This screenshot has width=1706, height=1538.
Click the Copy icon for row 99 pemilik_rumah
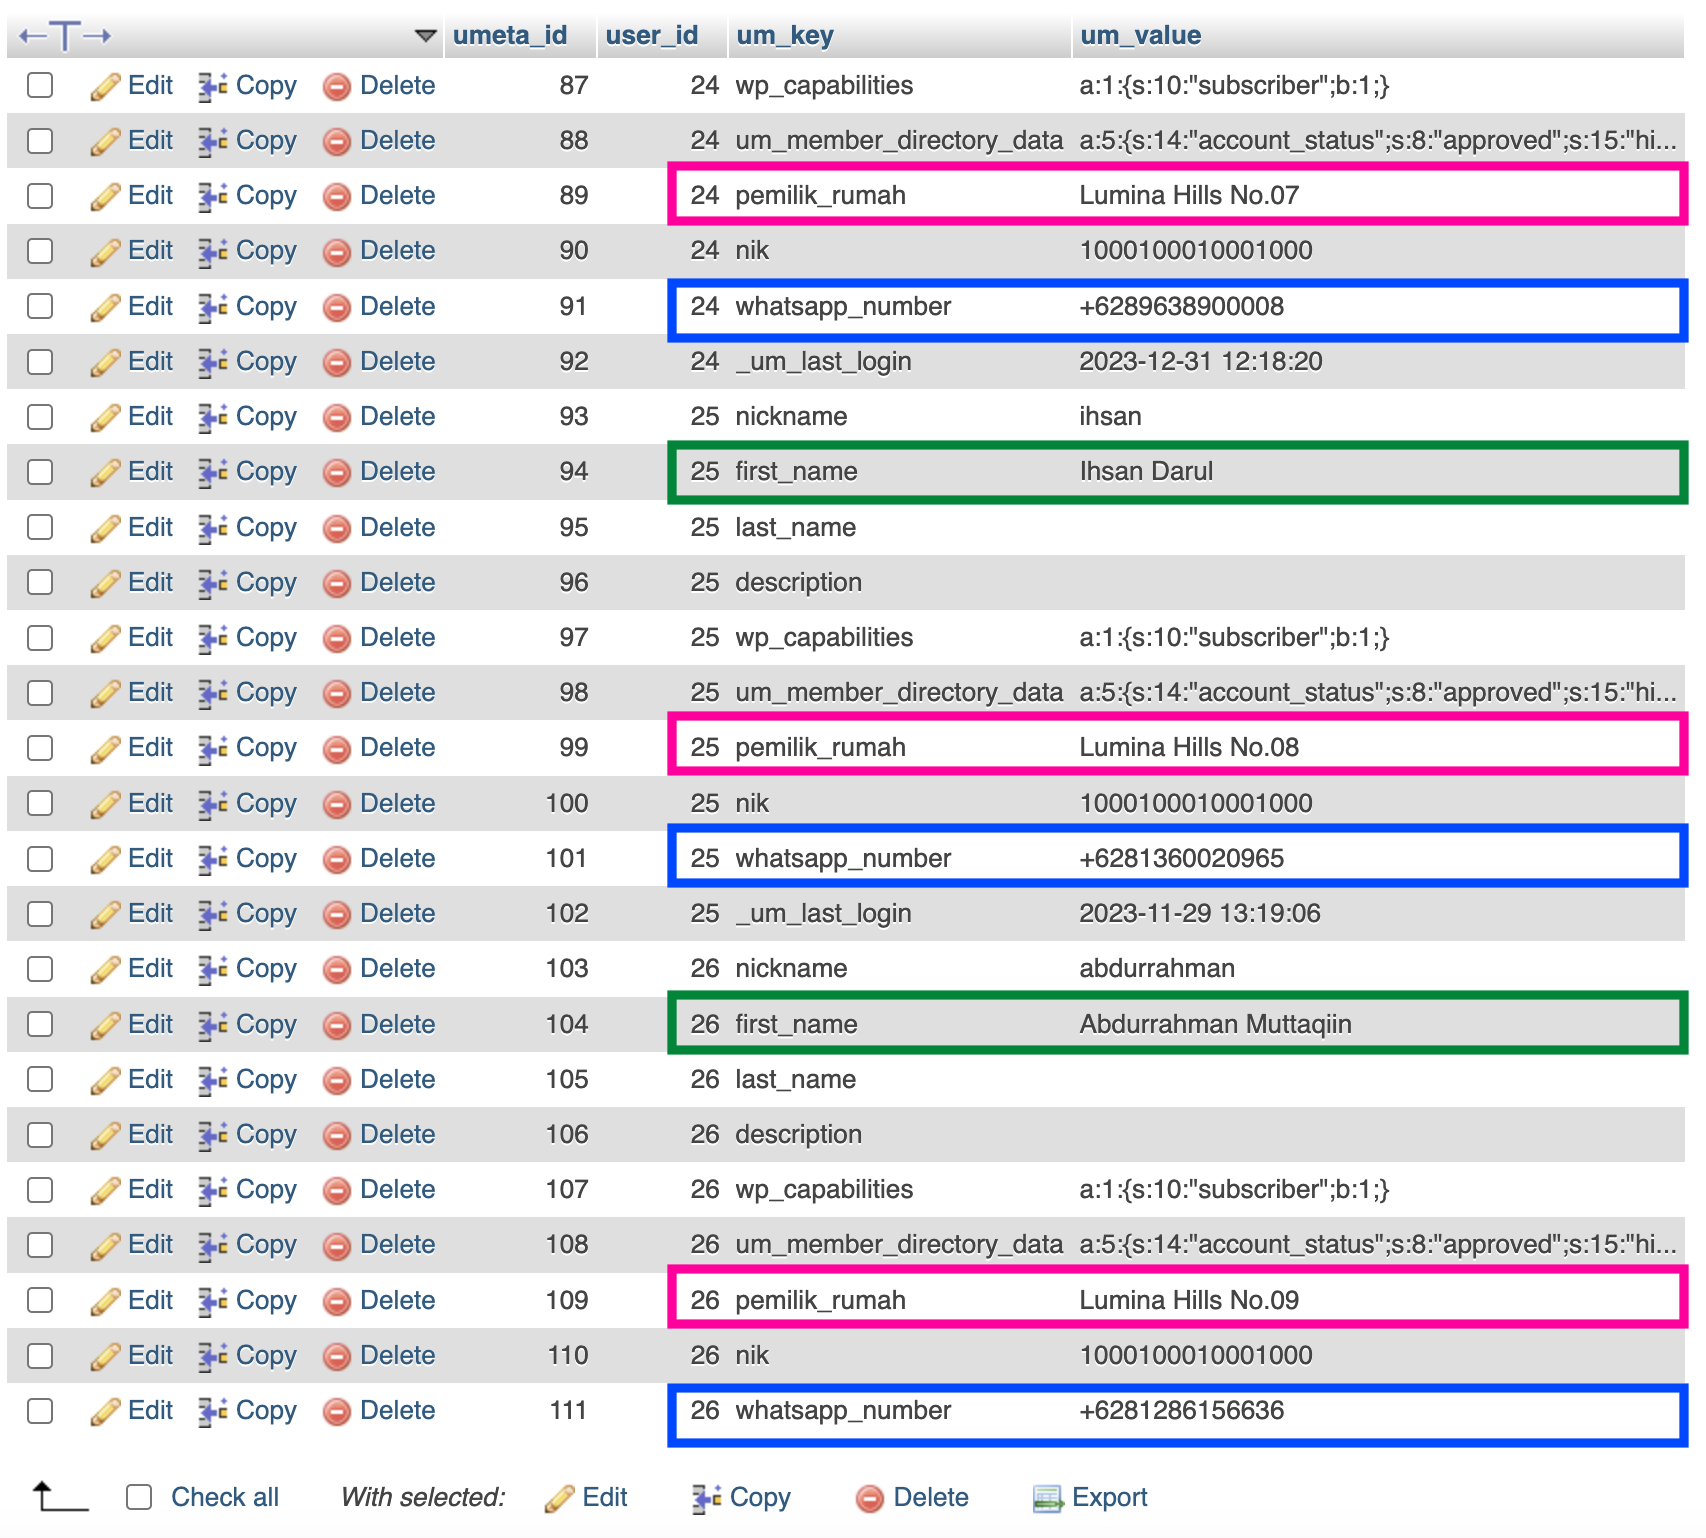pos(212,749)
